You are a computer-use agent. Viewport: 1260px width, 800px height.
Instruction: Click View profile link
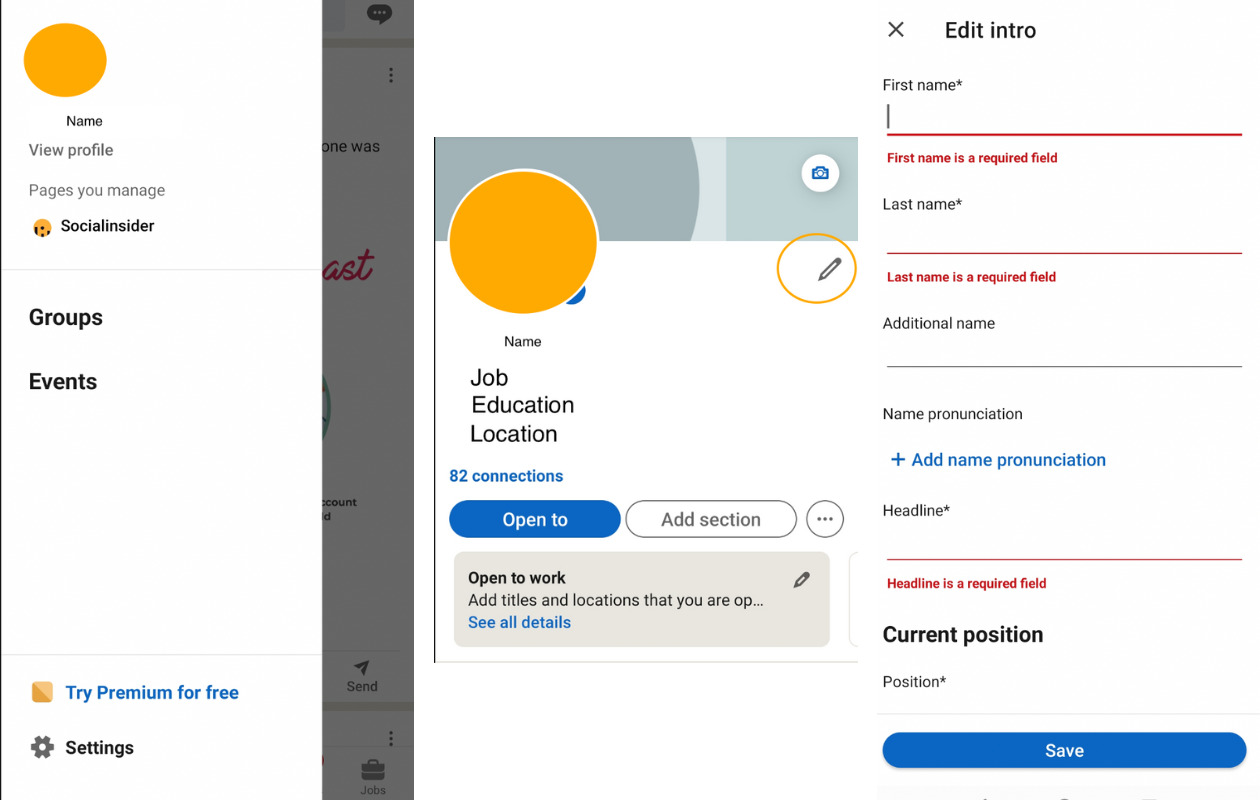[x=71, y=150]
